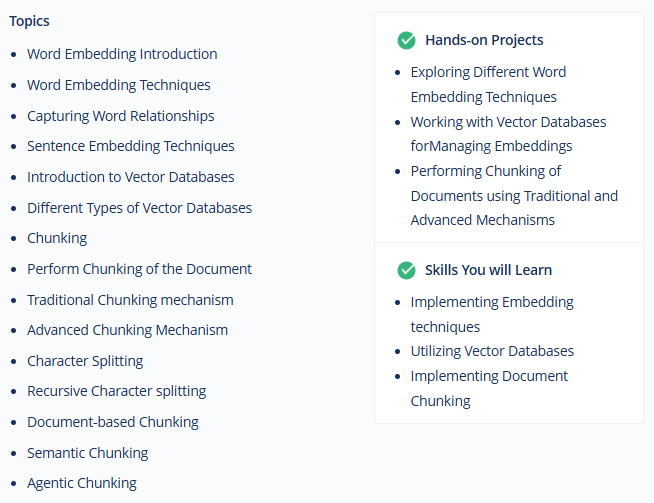Screen dimensions: 654x503
Task: Select Introduction to Vector Databases
Action: click(131, 177)
